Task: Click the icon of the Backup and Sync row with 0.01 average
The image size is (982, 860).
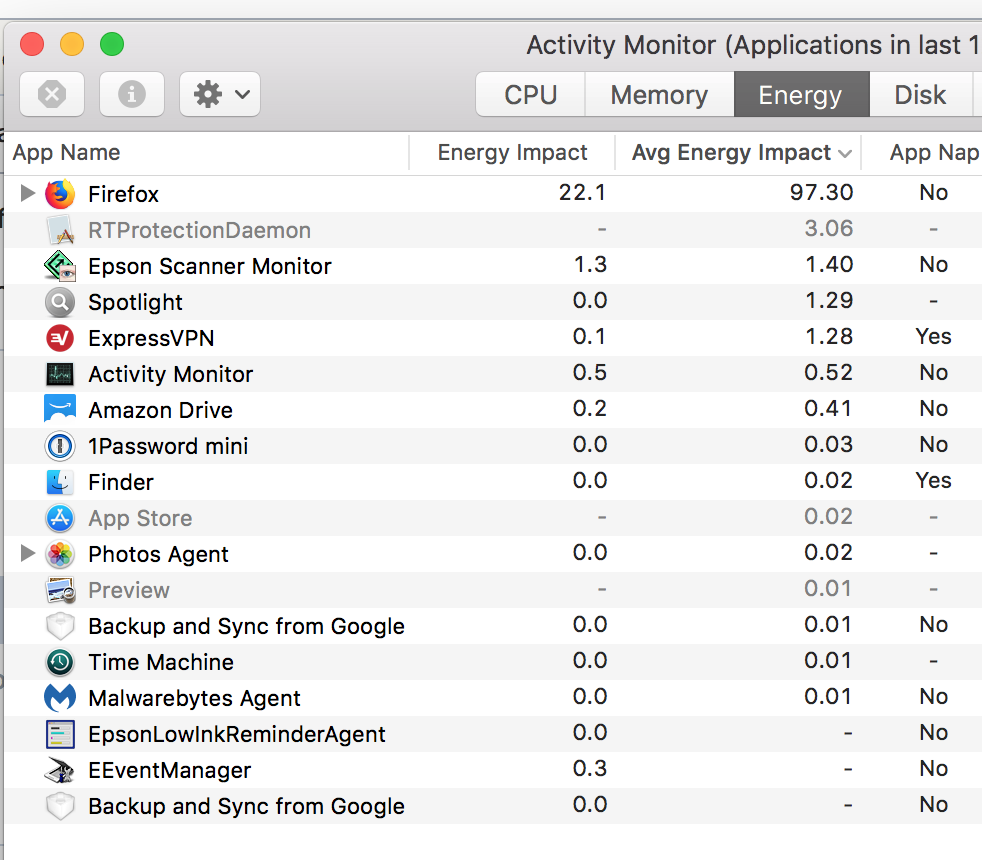Action: pos(60,626)
